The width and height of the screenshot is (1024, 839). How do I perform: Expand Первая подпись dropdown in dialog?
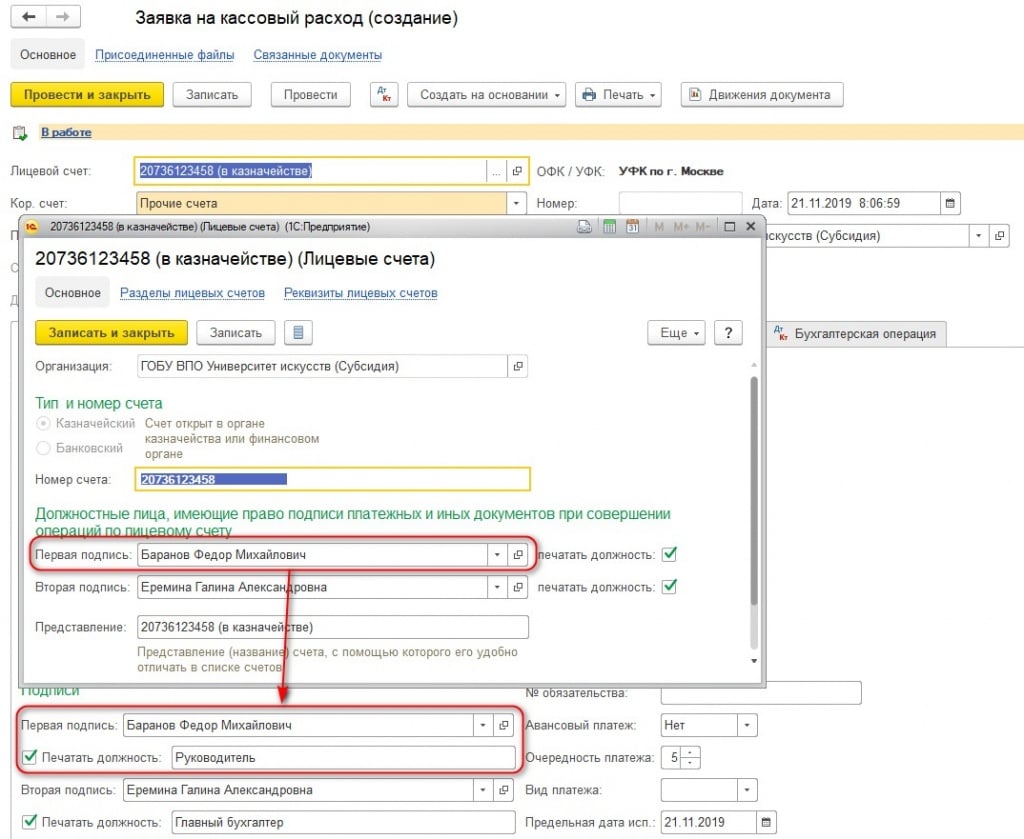pos(497,555)
